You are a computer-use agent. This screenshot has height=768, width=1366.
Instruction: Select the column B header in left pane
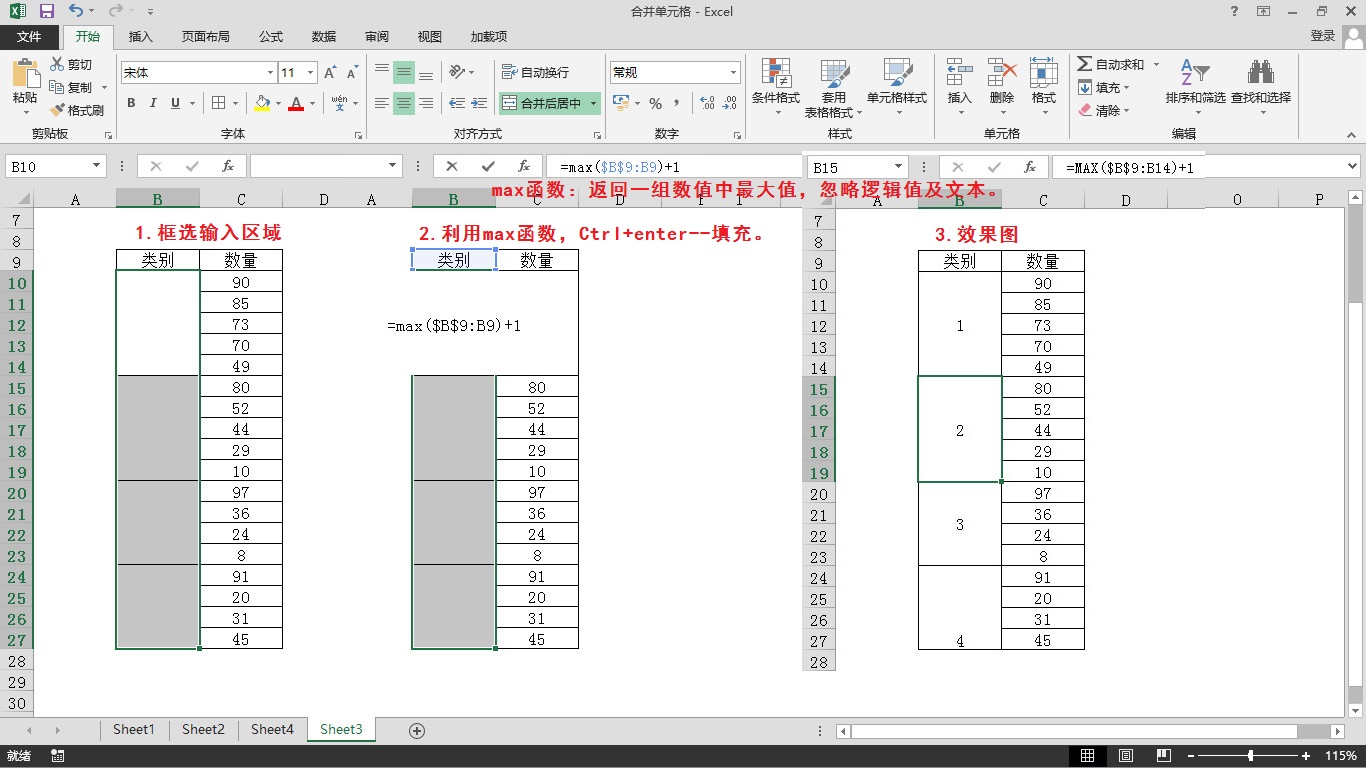(157, 200)
